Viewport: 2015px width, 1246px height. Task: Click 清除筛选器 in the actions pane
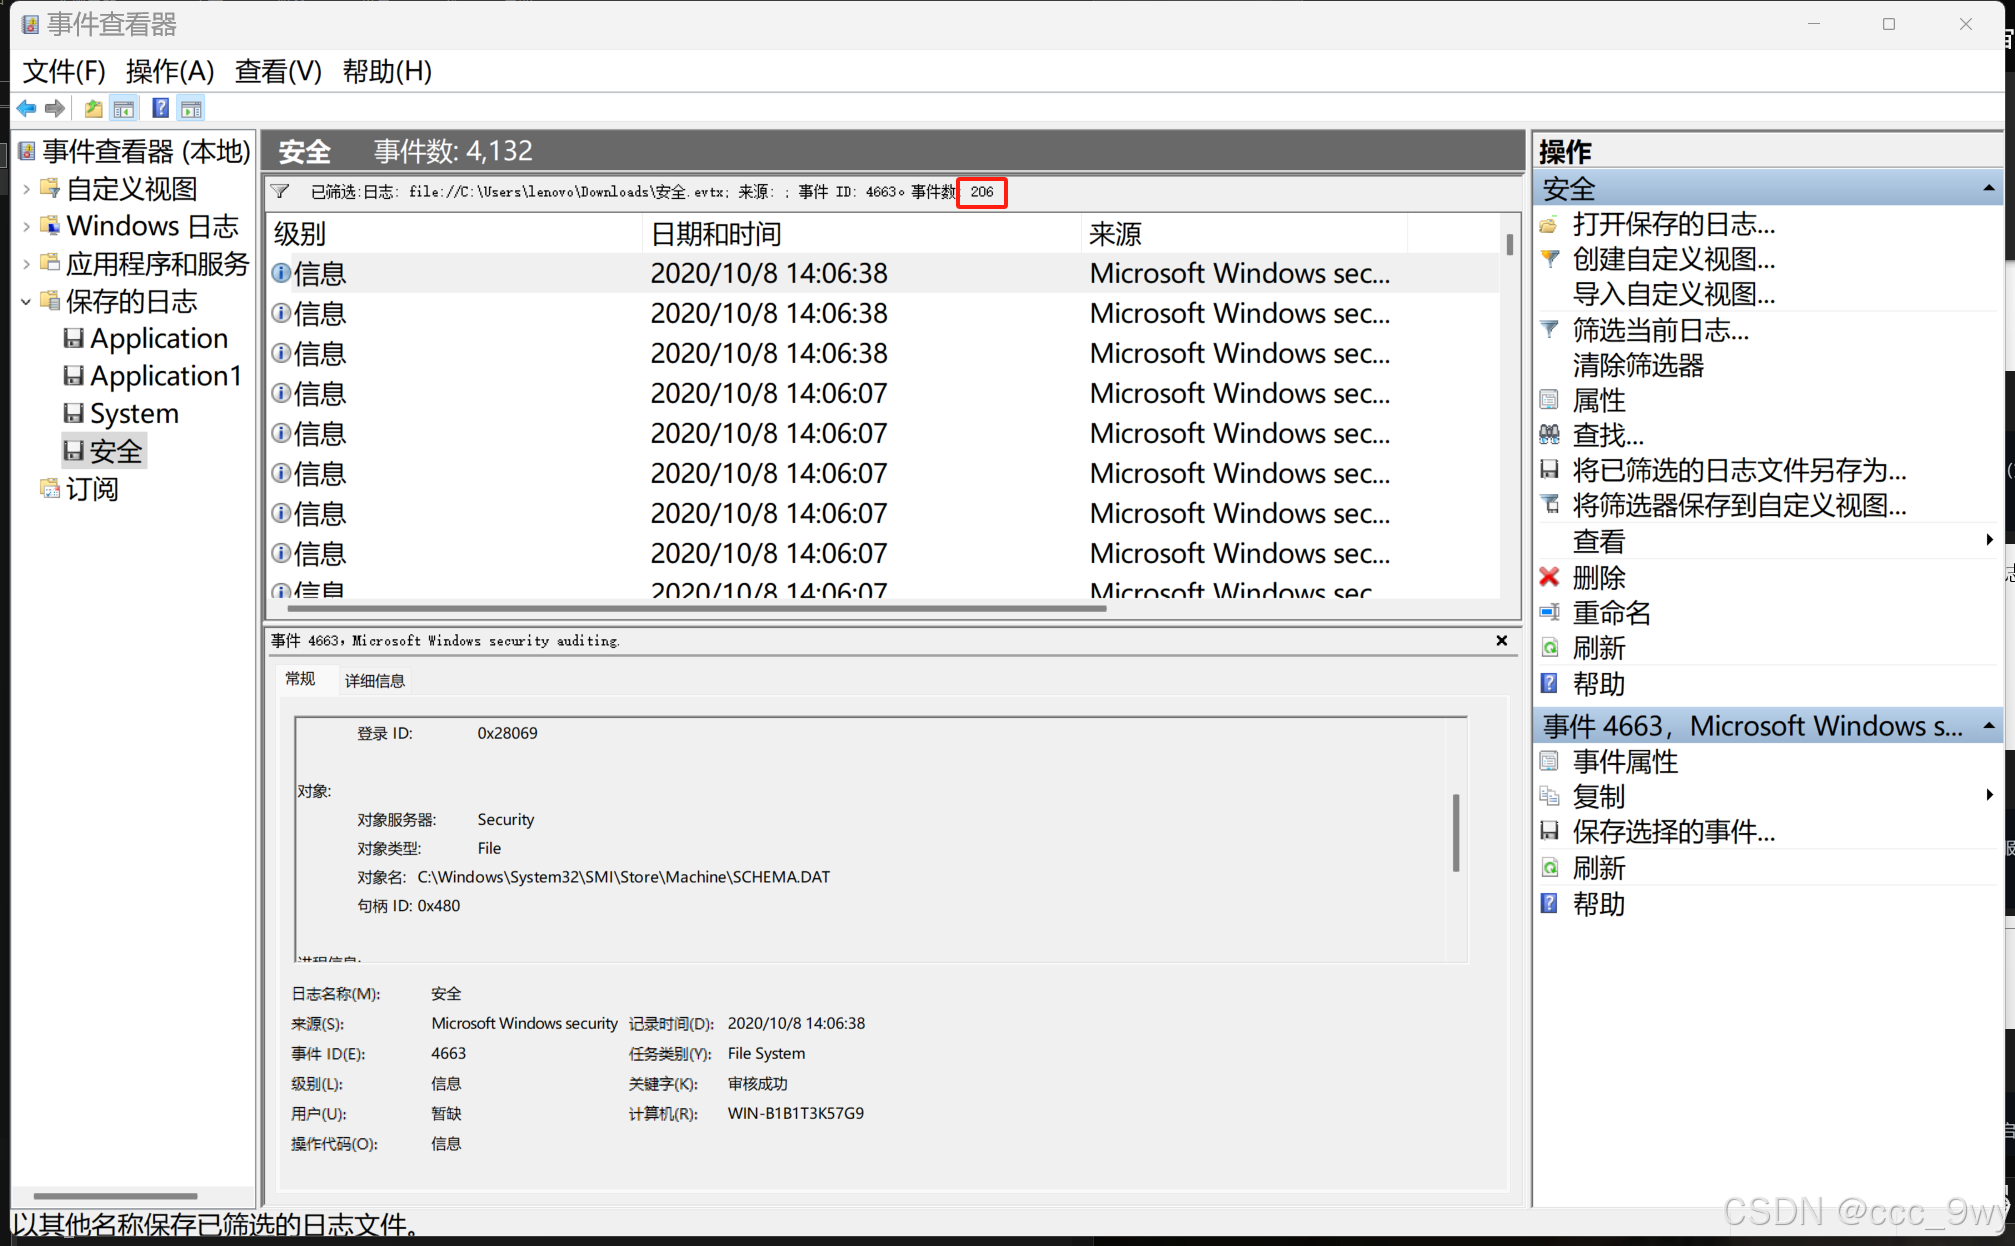click(1637, 365)
